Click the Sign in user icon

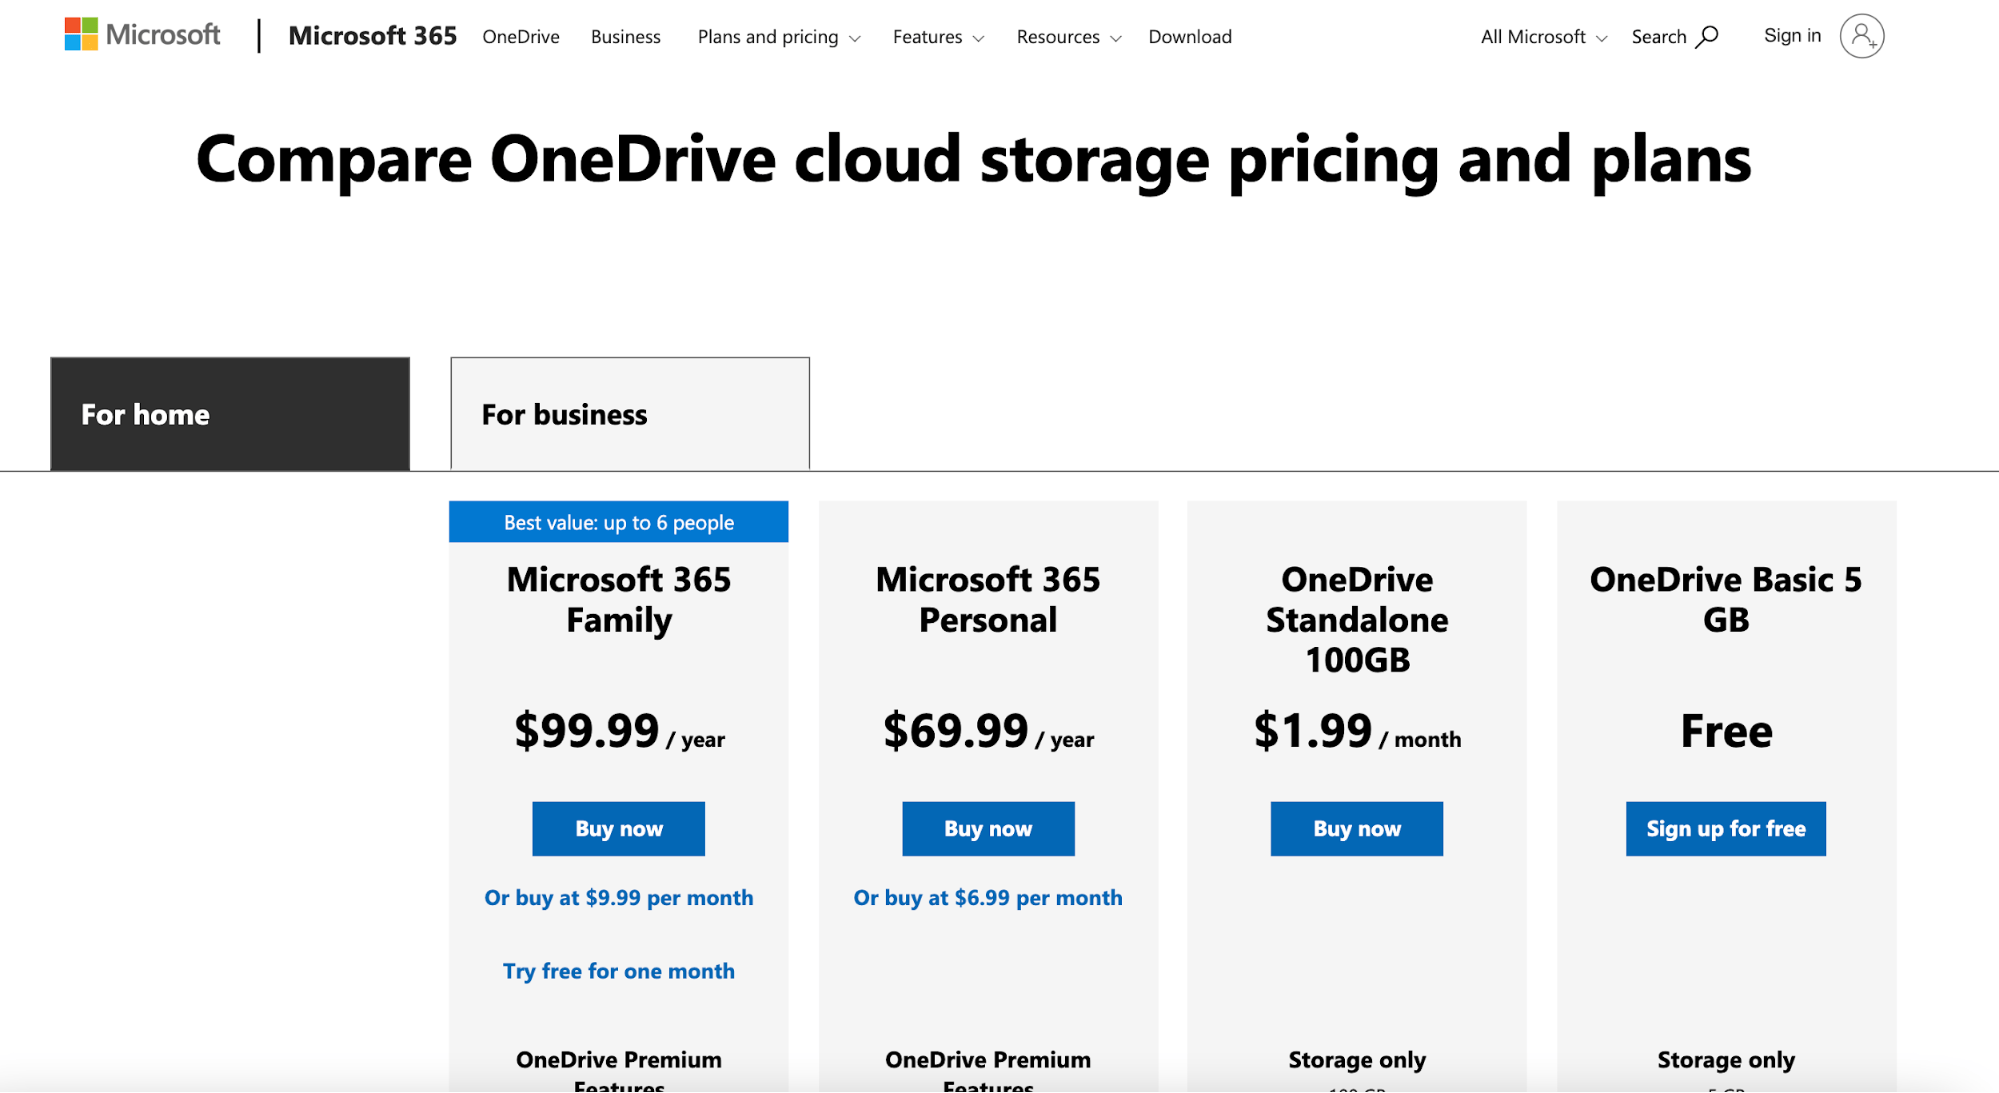pyautogui.click(x=1862, y=35)
